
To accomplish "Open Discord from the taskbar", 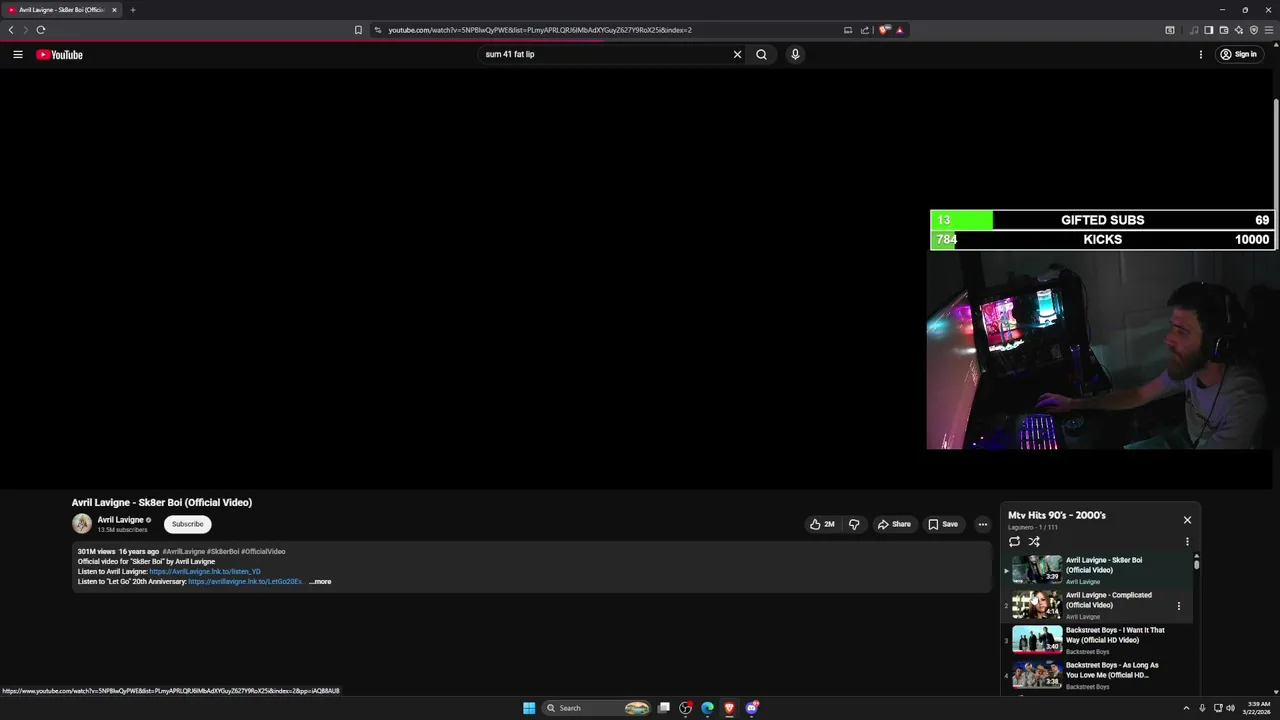I will click(752, 708).
